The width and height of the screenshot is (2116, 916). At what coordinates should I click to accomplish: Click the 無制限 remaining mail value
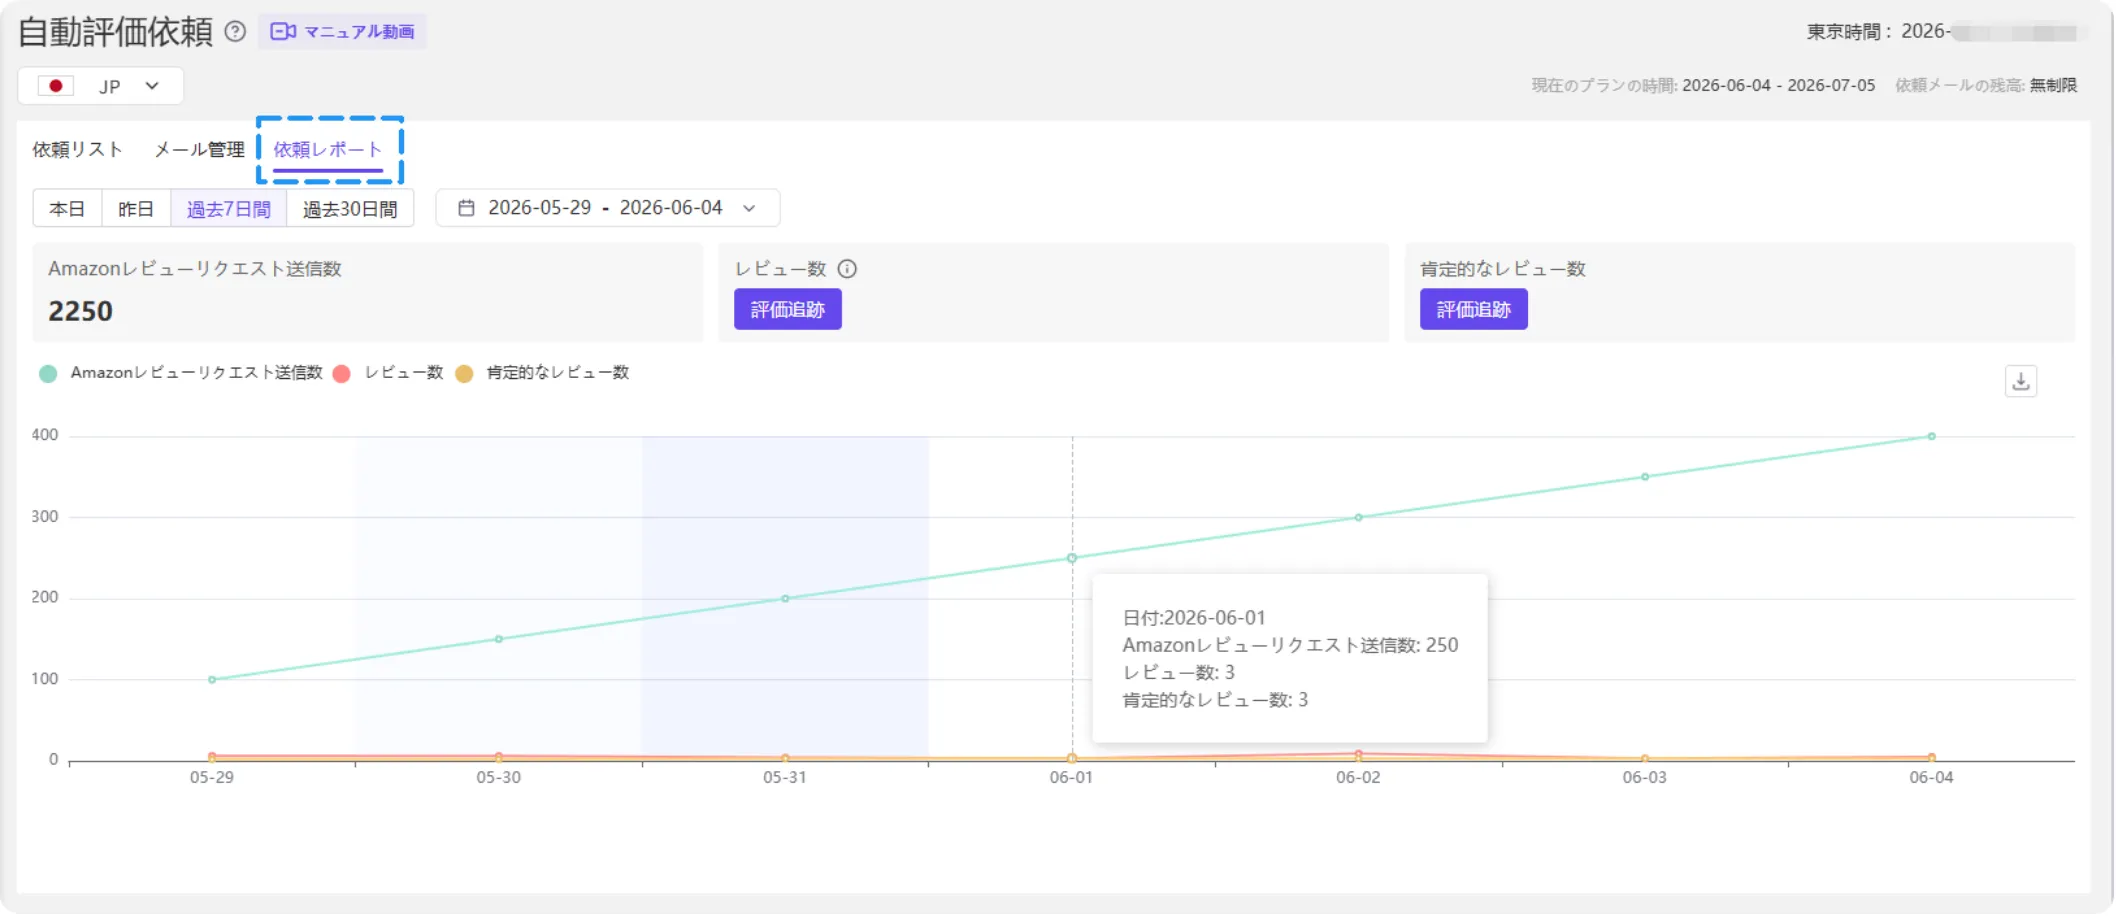[2053, 86]
